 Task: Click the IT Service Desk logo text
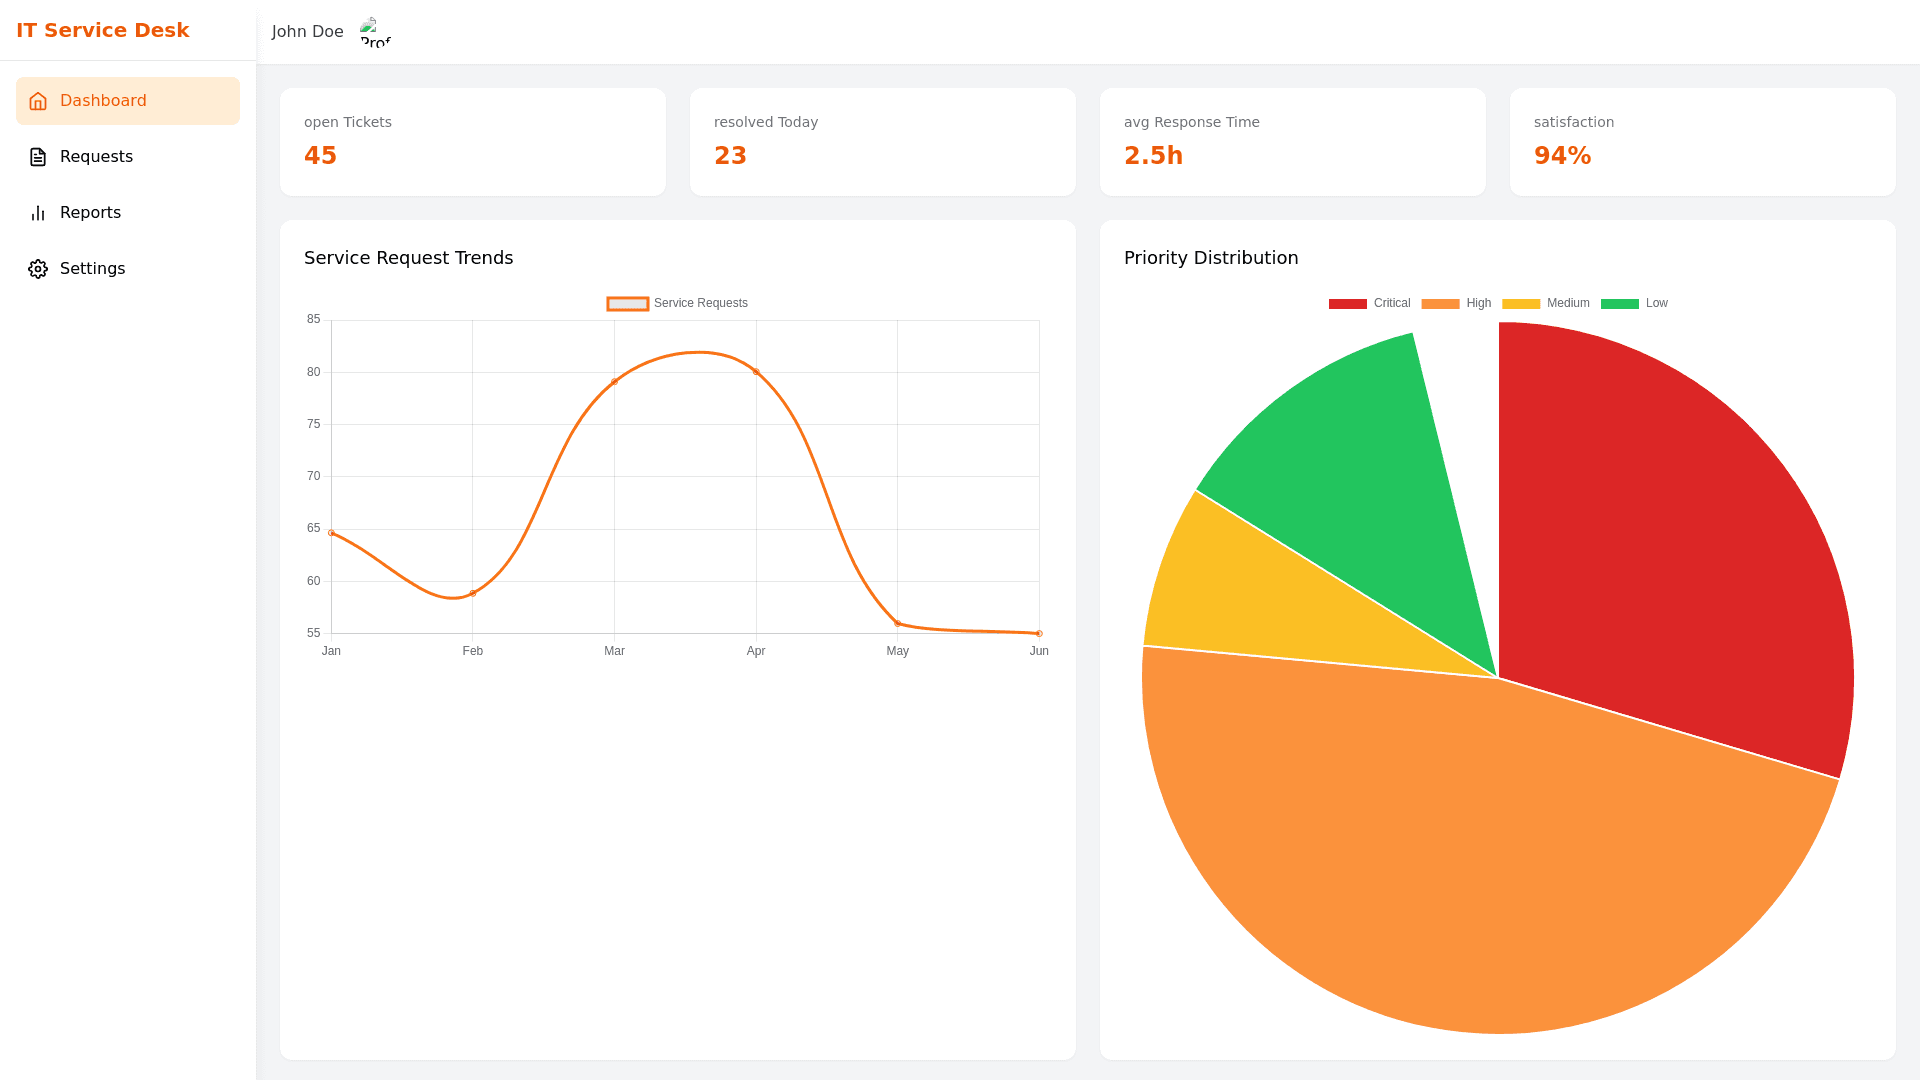(102, 30)
